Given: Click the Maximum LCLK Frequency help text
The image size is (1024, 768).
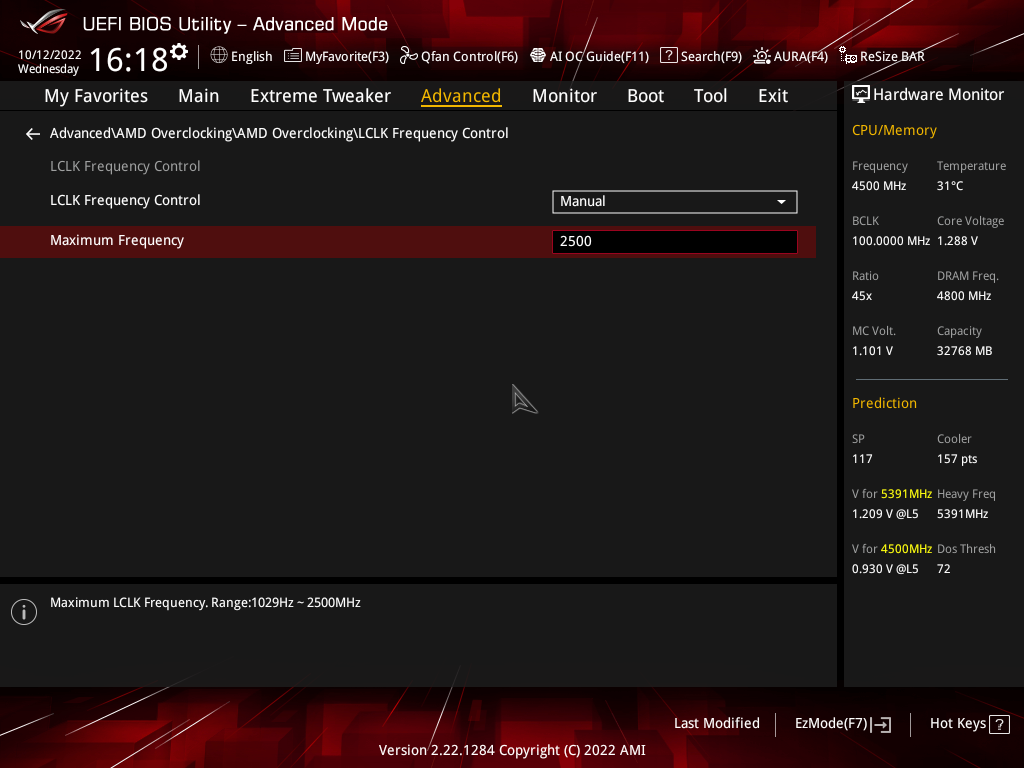Looking at the screenshot, I should pyautogui.click(x=205, y=603).
